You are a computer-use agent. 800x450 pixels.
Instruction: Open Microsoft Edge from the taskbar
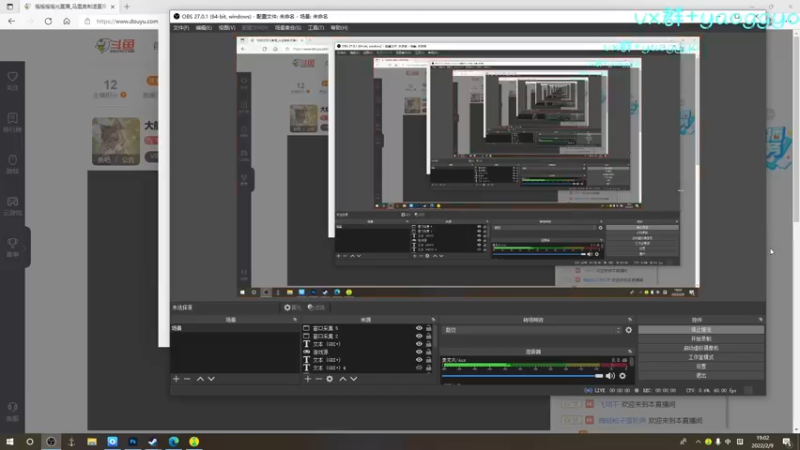173,442
